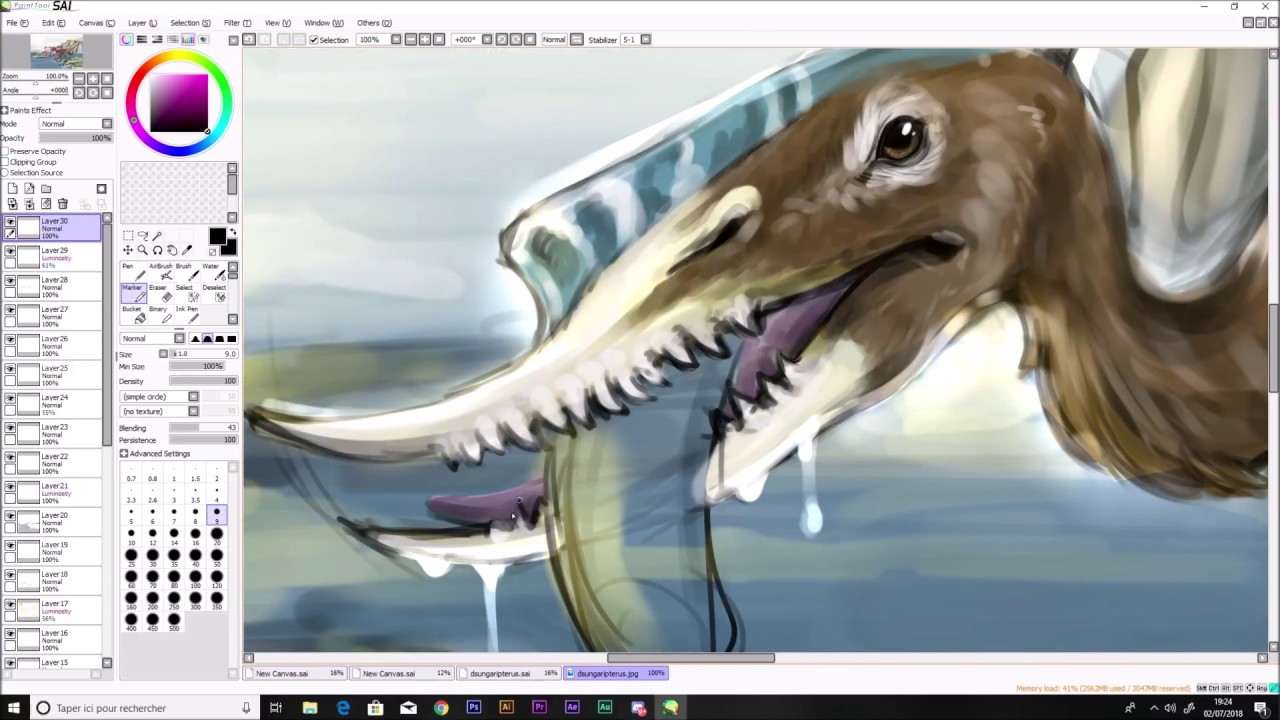The height and width of the screenshot is (720, 1280).
Task: Open the Filter menu
Action: tap(237, 23)
